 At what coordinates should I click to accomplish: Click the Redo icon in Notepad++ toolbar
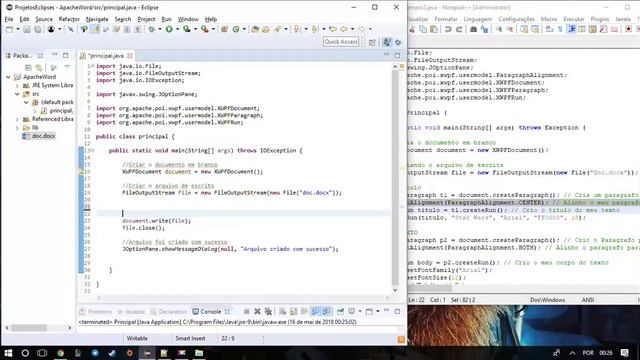tap(459, 29)
